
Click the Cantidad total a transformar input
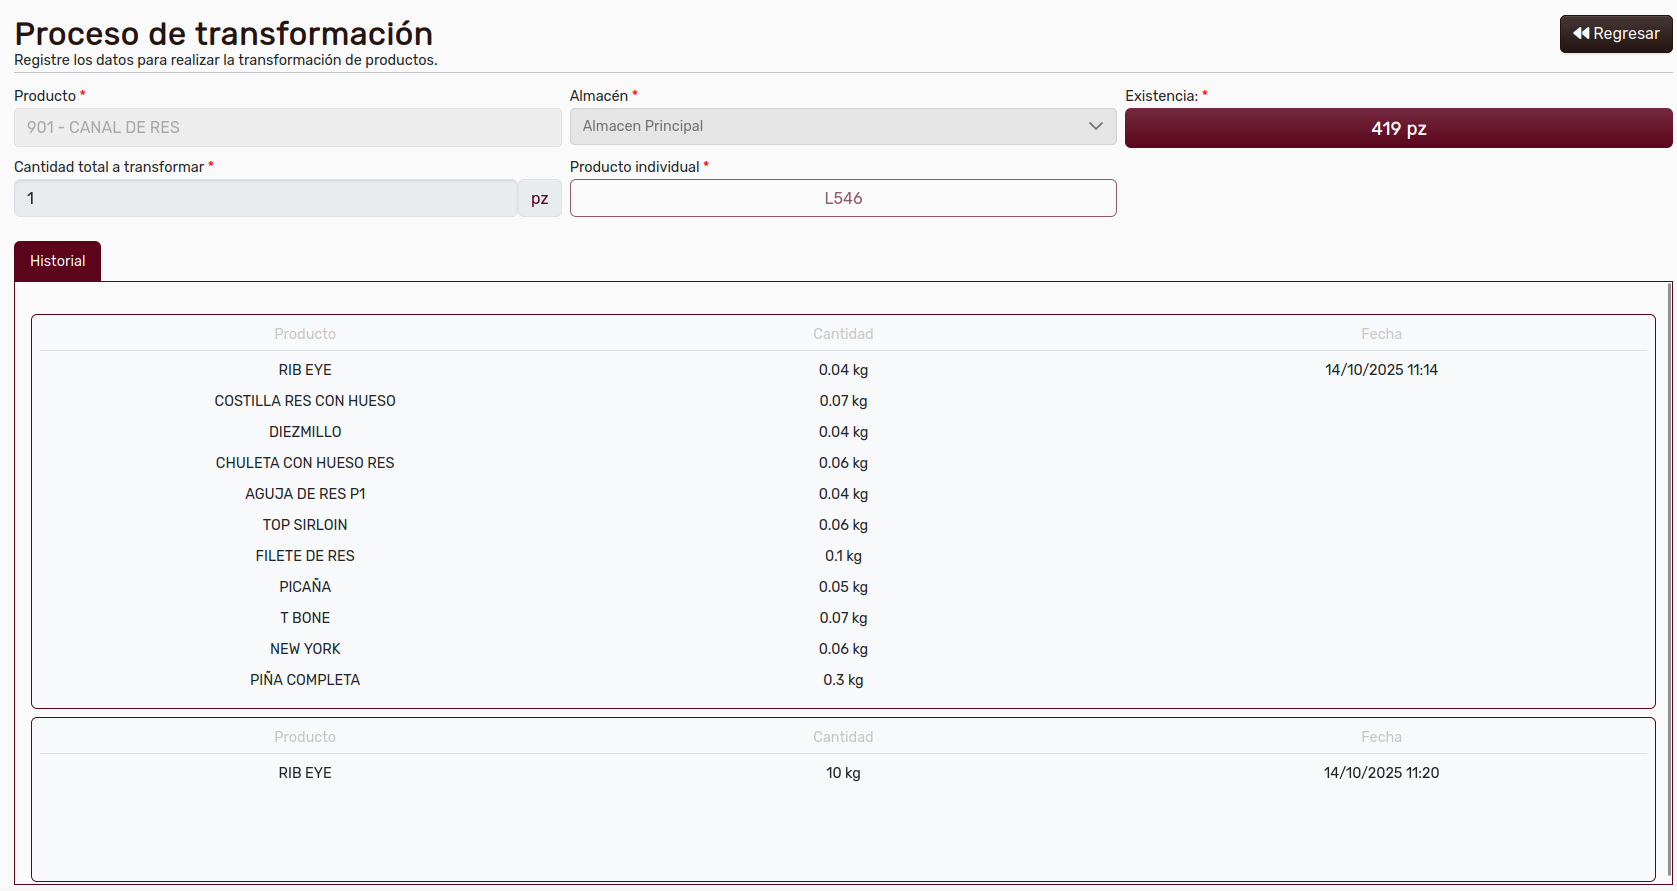(x=265, y=199)
